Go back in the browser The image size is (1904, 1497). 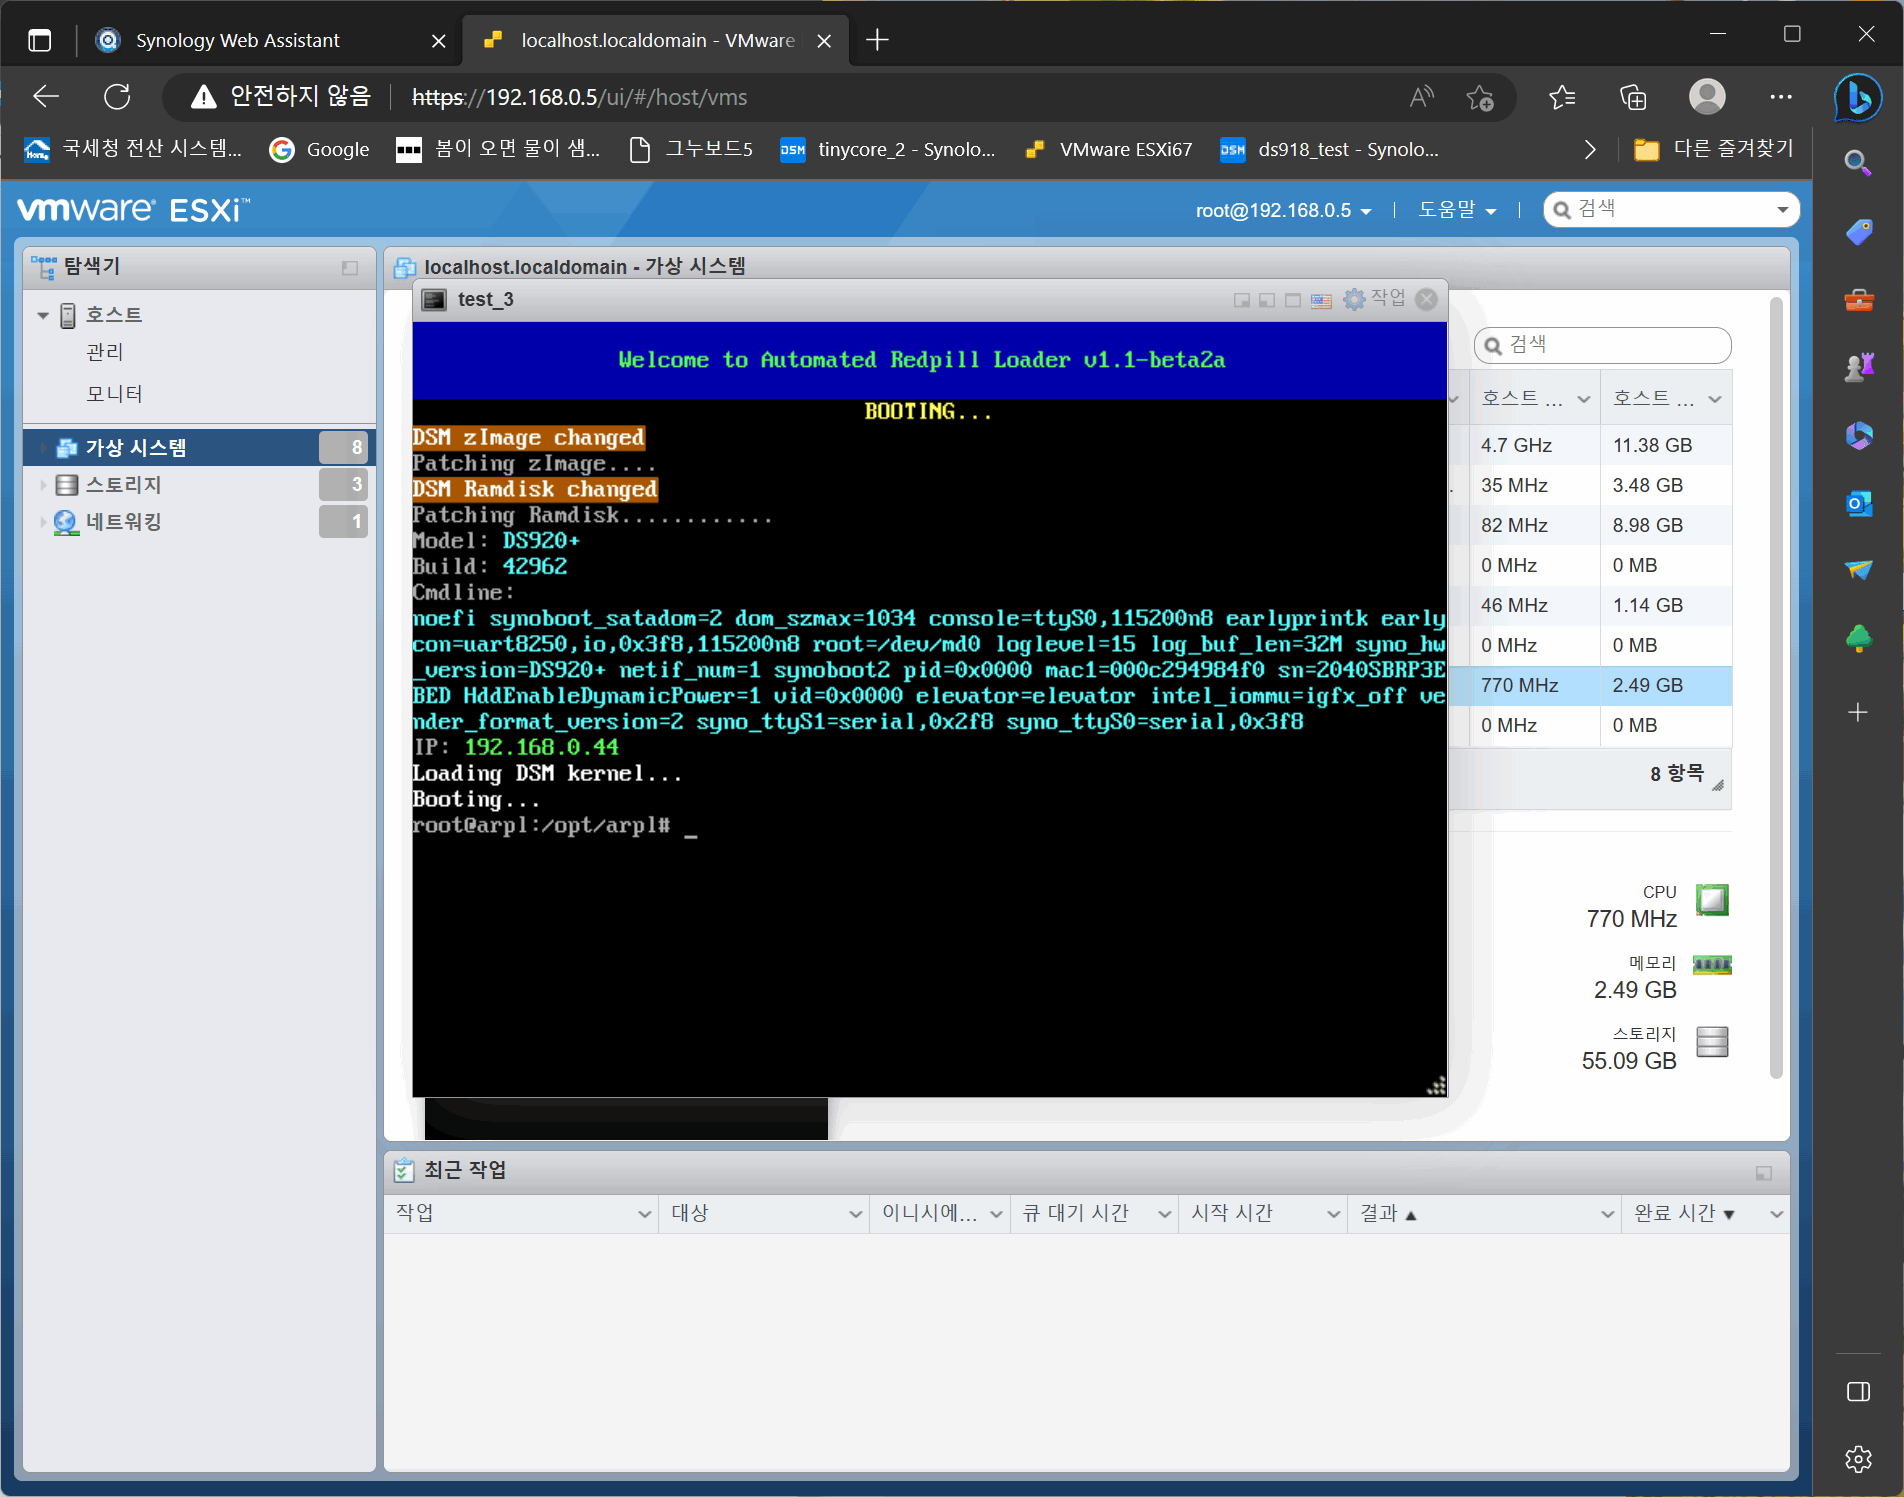click(46, 97)
